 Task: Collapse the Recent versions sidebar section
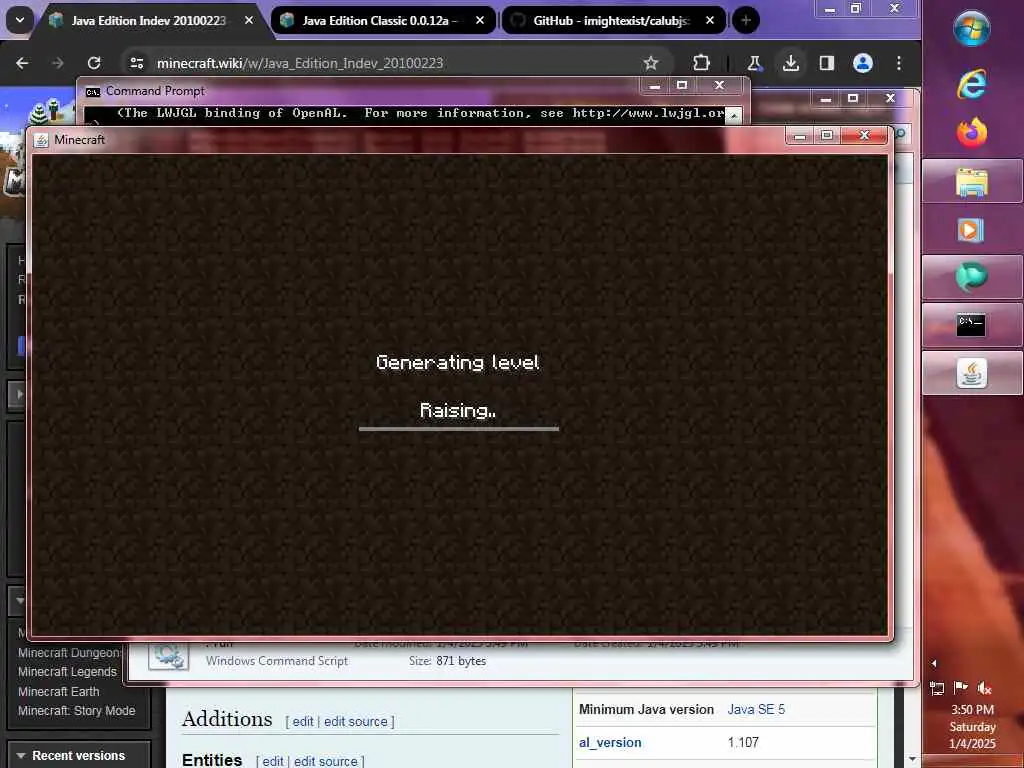[78, 756]
